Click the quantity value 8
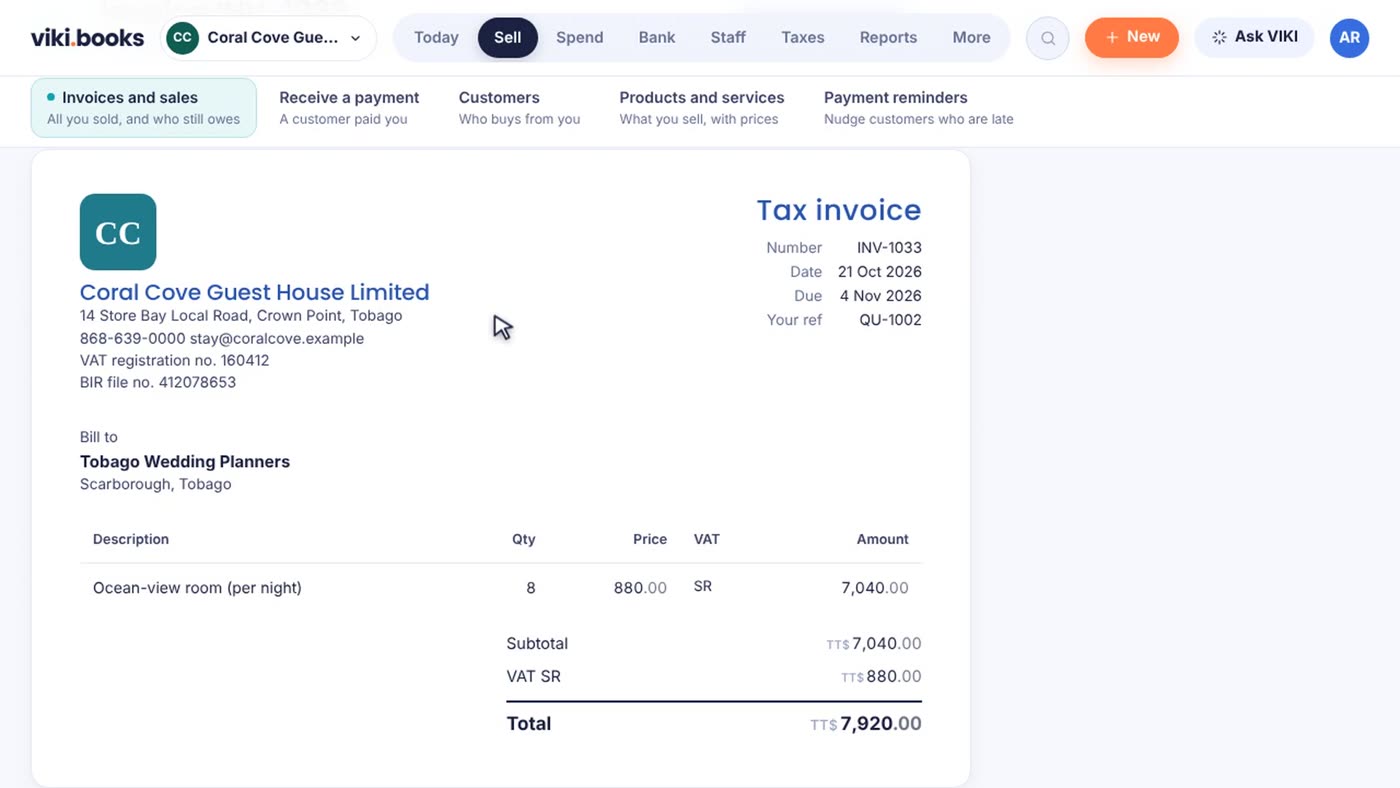This screenshot has width=1400, height=788. click(x=531, y=588)
